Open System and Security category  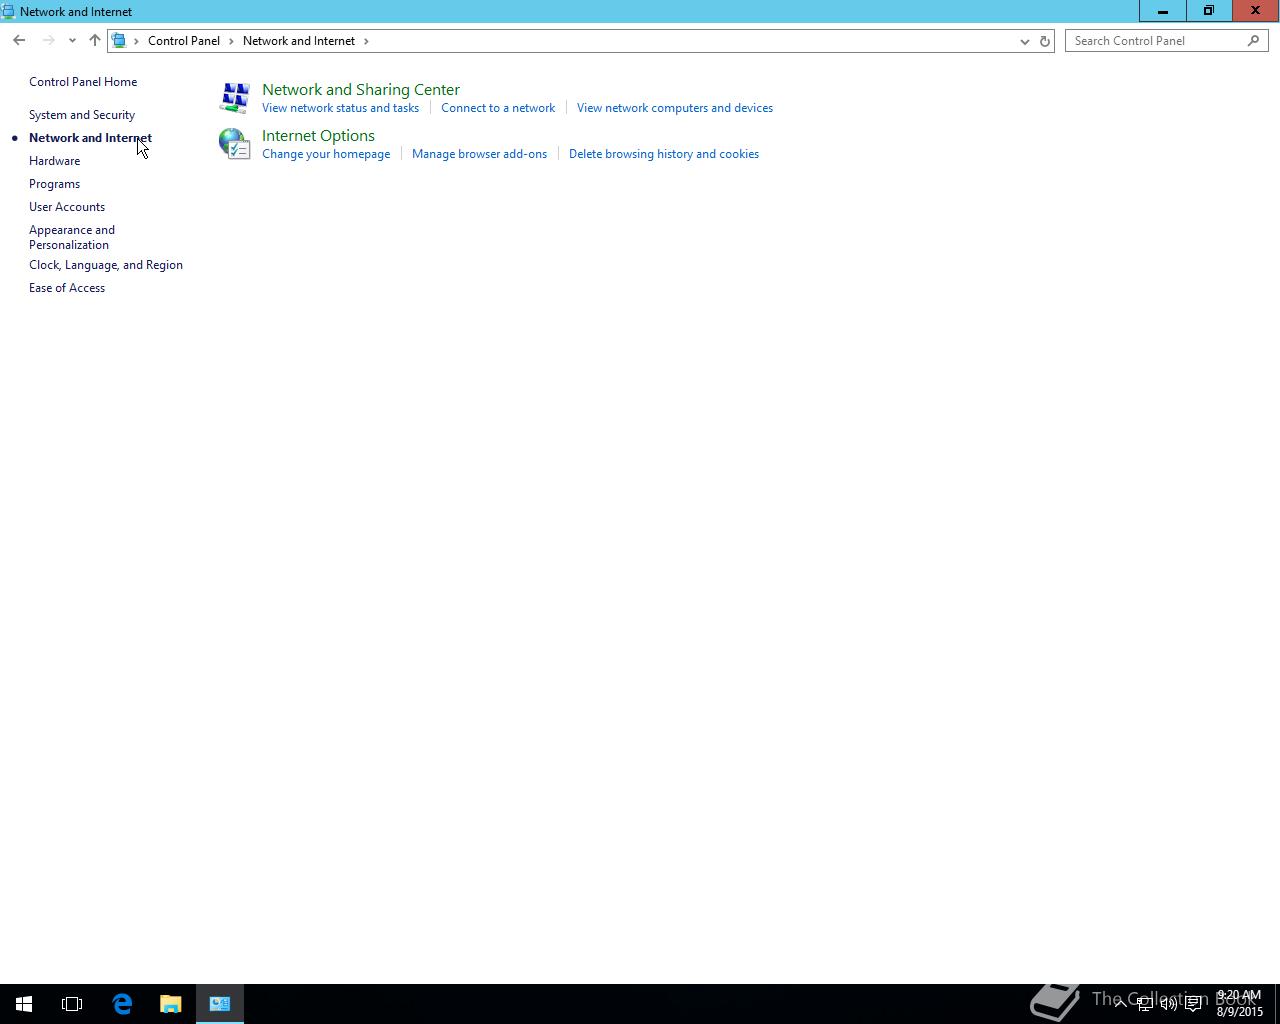[82, 115]
